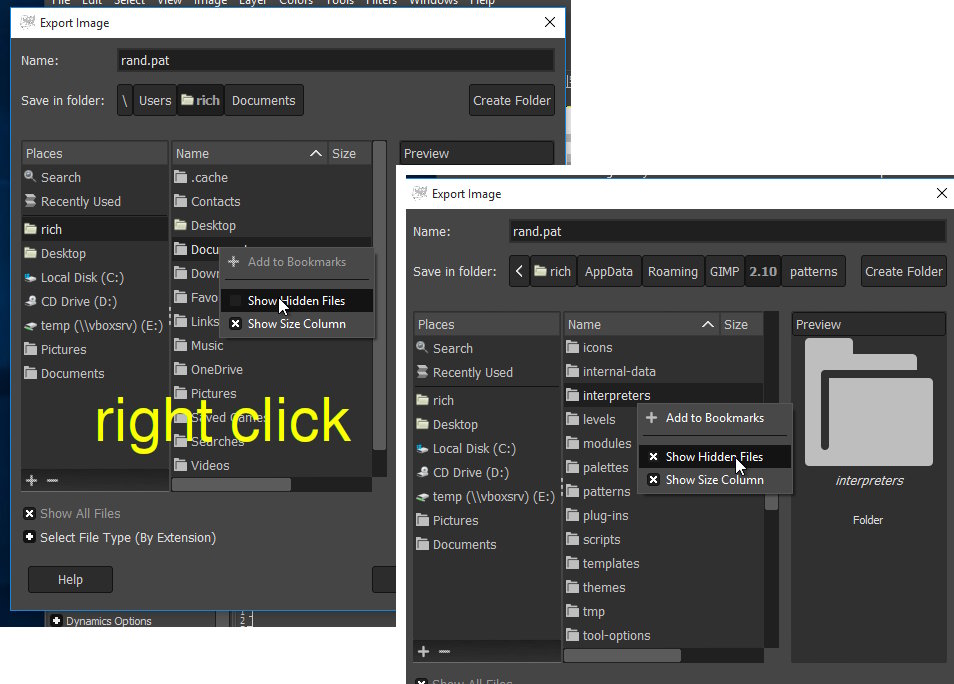The height and width of the screenshot is (684, 954).
Task: Select Documents in right dialog Places
Action: click(x=486, y=545)
